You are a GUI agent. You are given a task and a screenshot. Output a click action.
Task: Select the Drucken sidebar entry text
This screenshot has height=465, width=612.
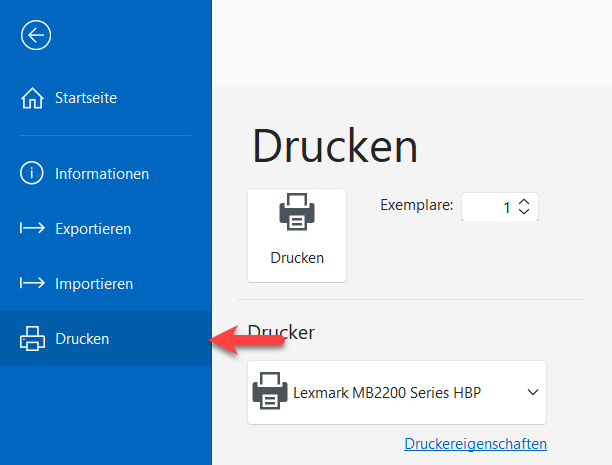coord(82,339)
